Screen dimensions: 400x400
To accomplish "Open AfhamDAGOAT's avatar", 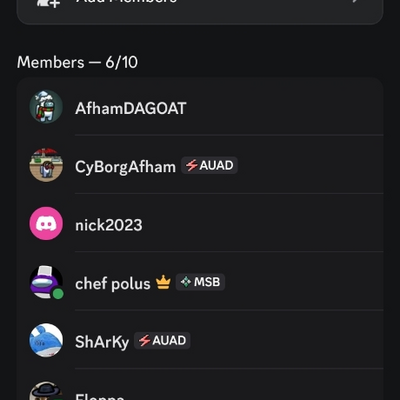I will point(46,107).
